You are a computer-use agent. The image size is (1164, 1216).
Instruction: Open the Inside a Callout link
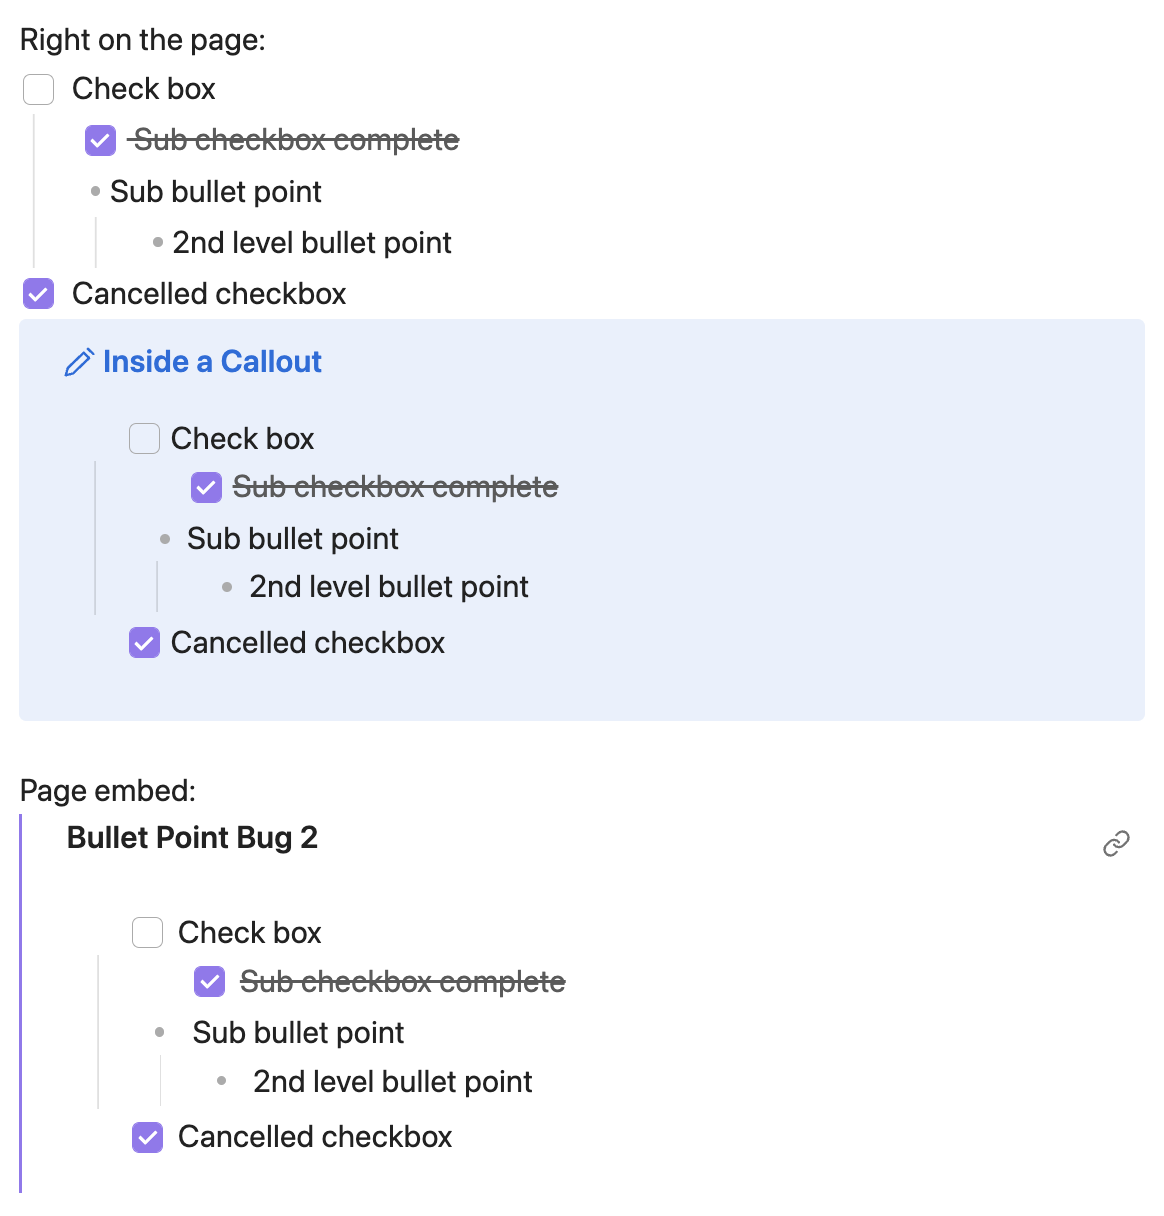click(212, 362)
